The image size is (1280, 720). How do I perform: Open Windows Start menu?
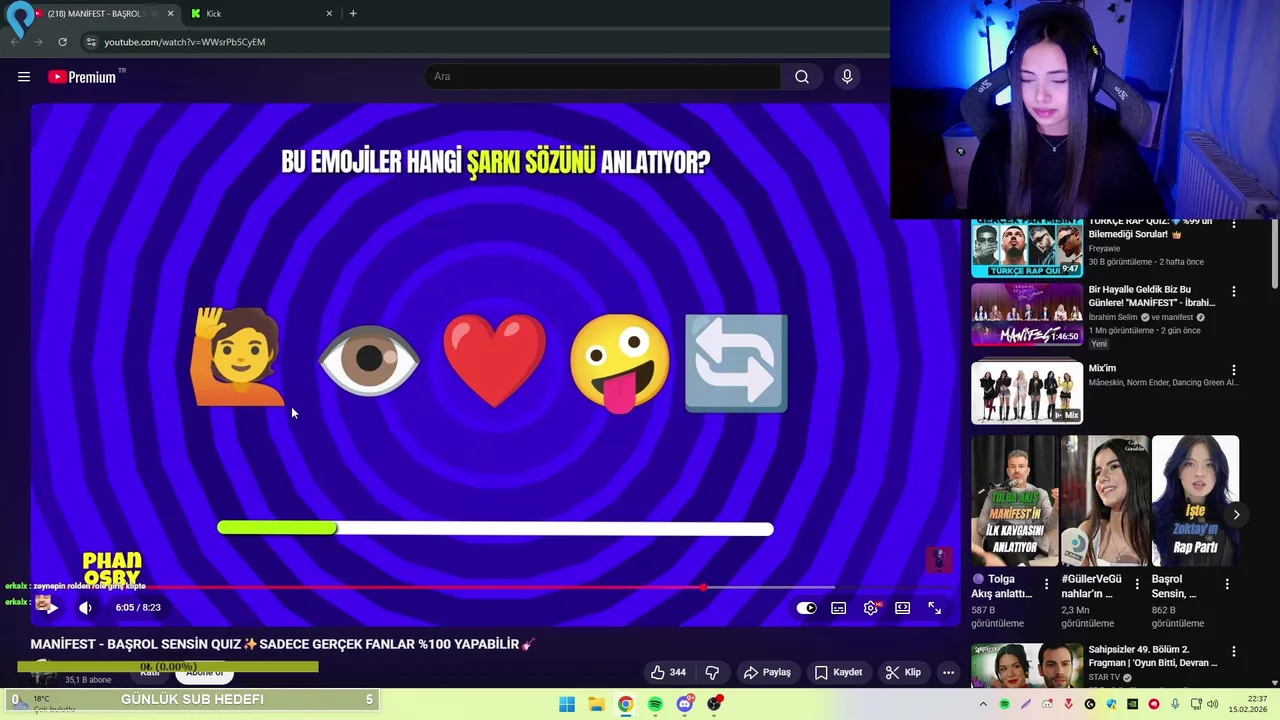tap(567, 704)
